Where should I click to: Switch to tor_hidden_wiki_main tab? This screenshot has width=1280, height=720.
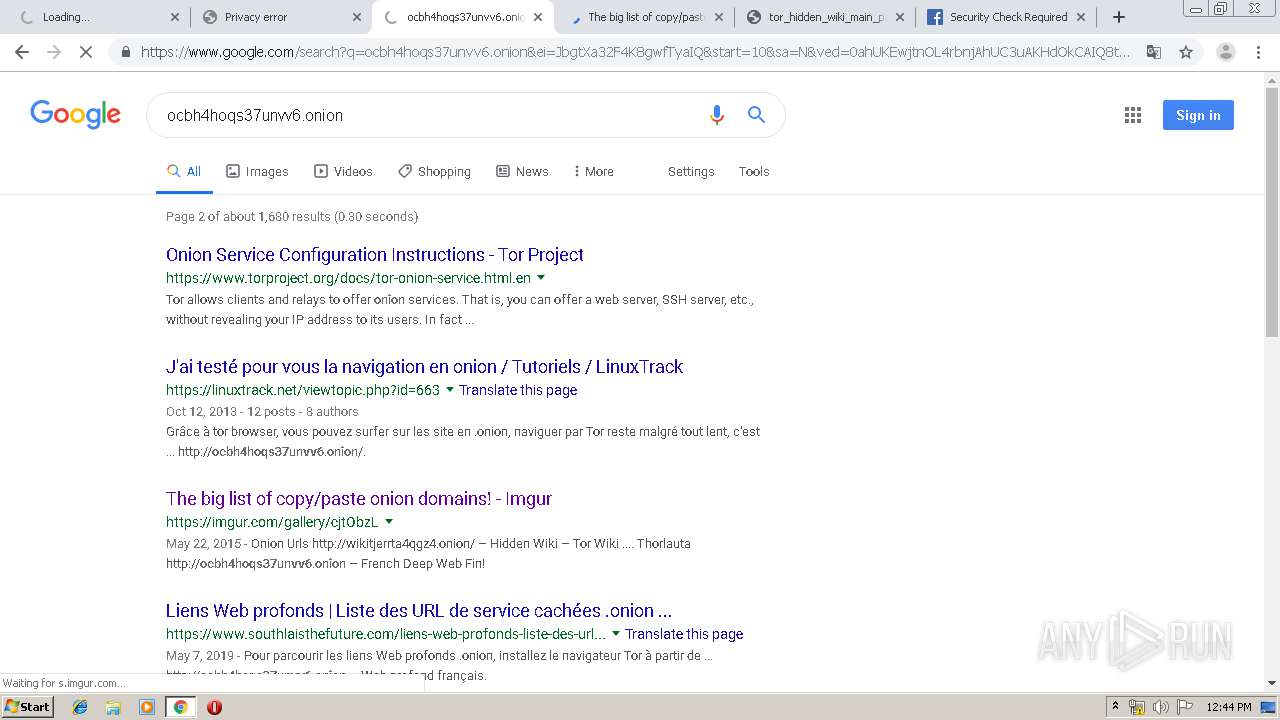point(826,17)
